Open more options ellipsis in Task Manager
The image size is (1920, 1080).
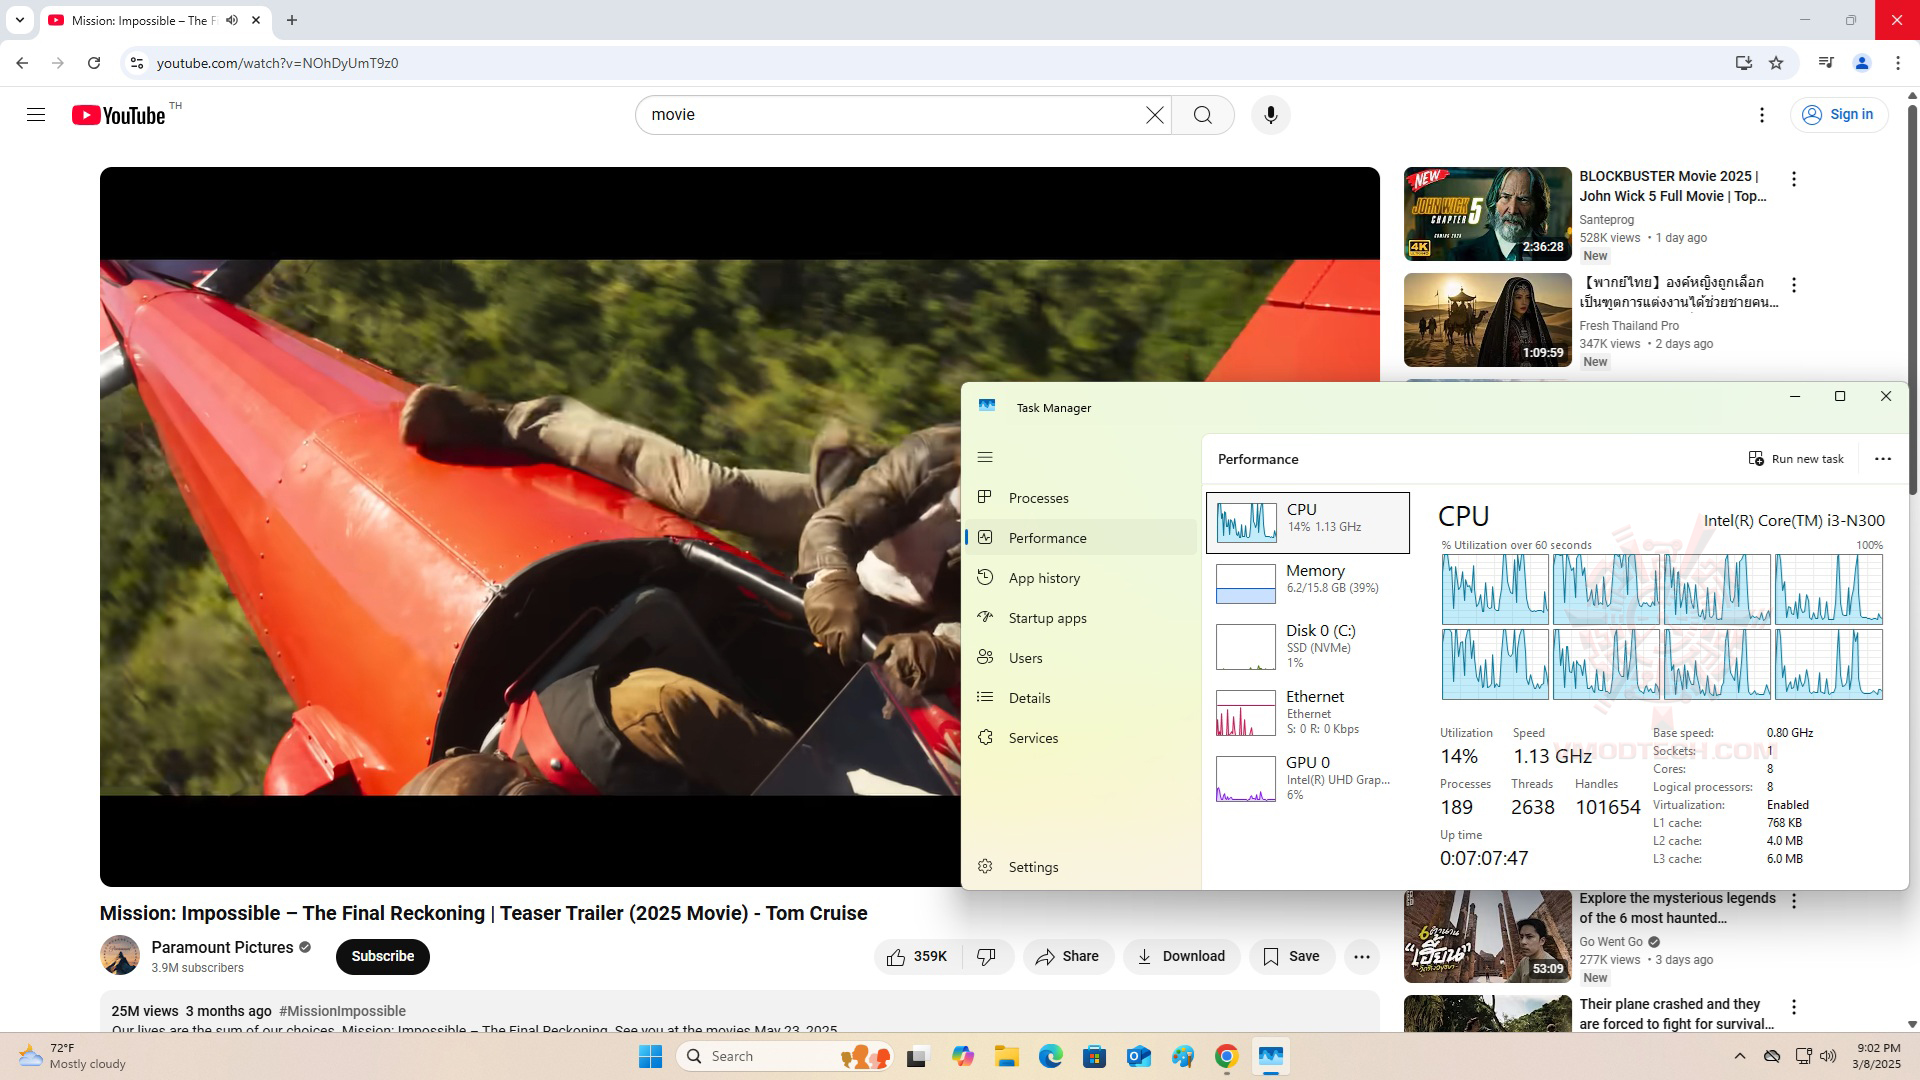(1883, 459)
